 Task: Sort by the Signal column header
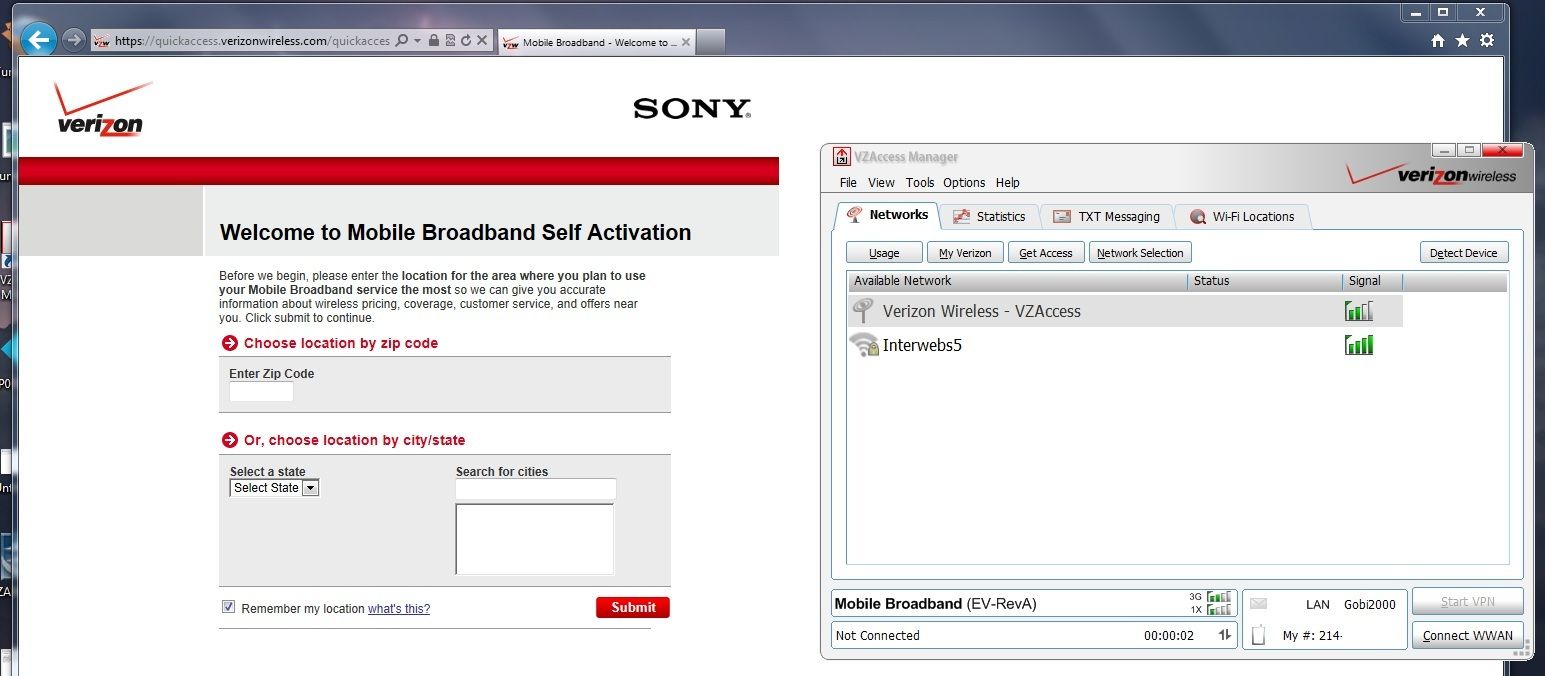click(x=1372, y=281)
